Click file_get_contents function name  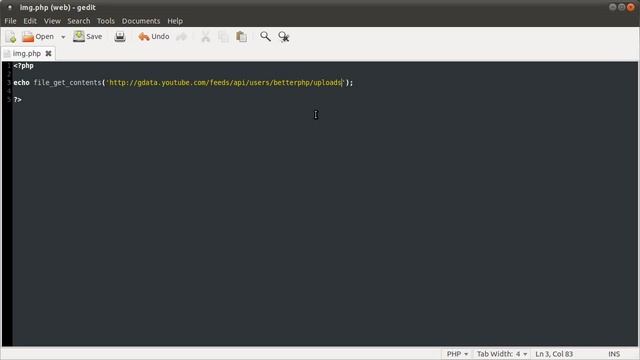pyautogui.click(x=67, y=83)
